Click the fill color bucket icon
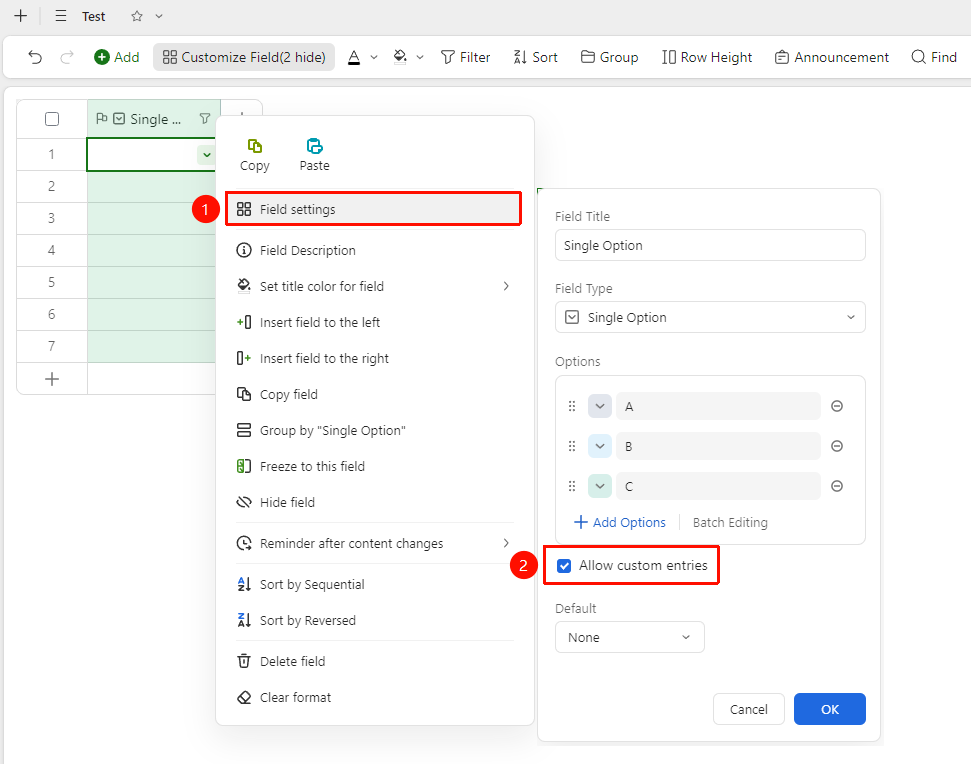 point(400,57)
